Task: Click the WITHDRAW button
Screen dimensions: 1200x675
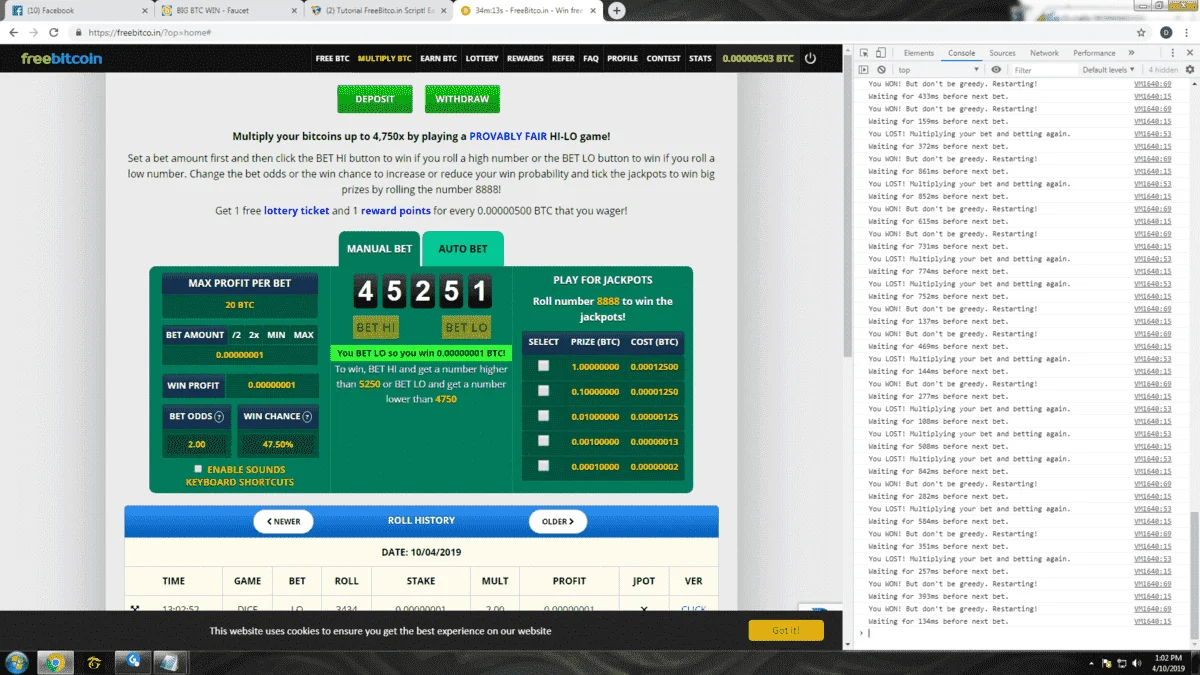Action: [x=462, y=99]
